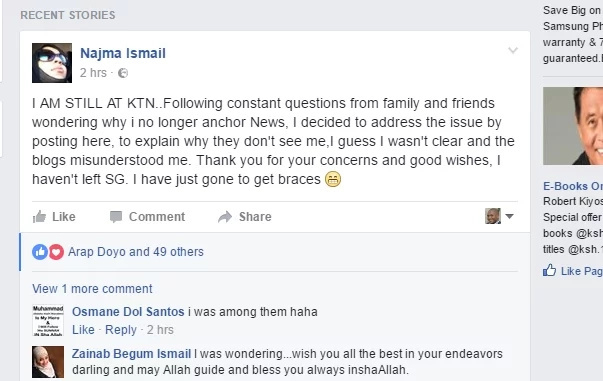Open Najma Ismail's profile name link

coord(123,53)
